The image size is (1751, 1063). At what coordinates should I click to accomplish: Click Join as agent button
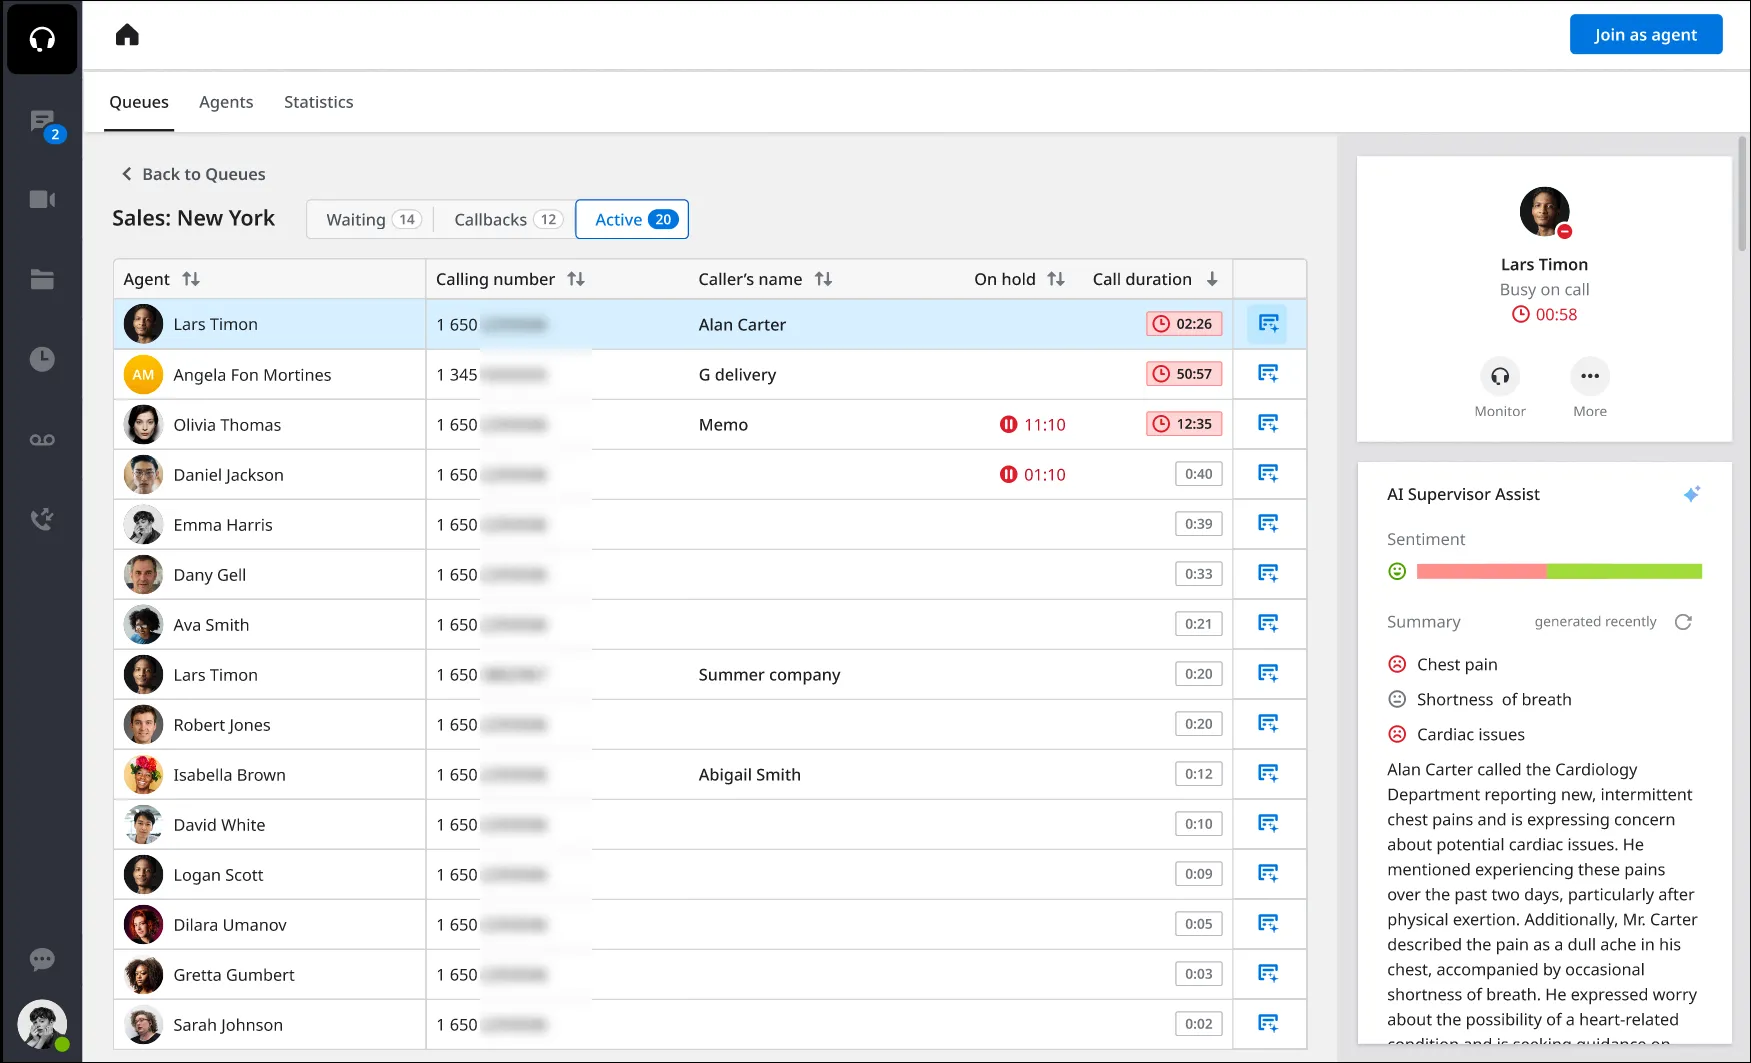point(1645,35)
